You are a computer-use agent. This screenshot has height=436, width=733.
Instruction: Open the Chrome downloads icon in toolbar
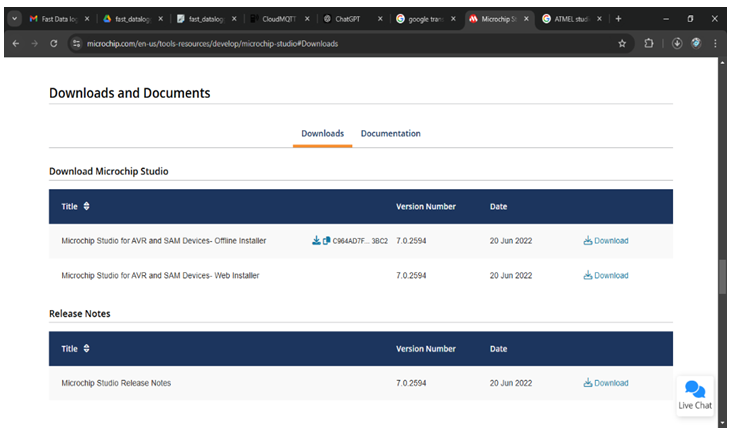pos(677,43)
